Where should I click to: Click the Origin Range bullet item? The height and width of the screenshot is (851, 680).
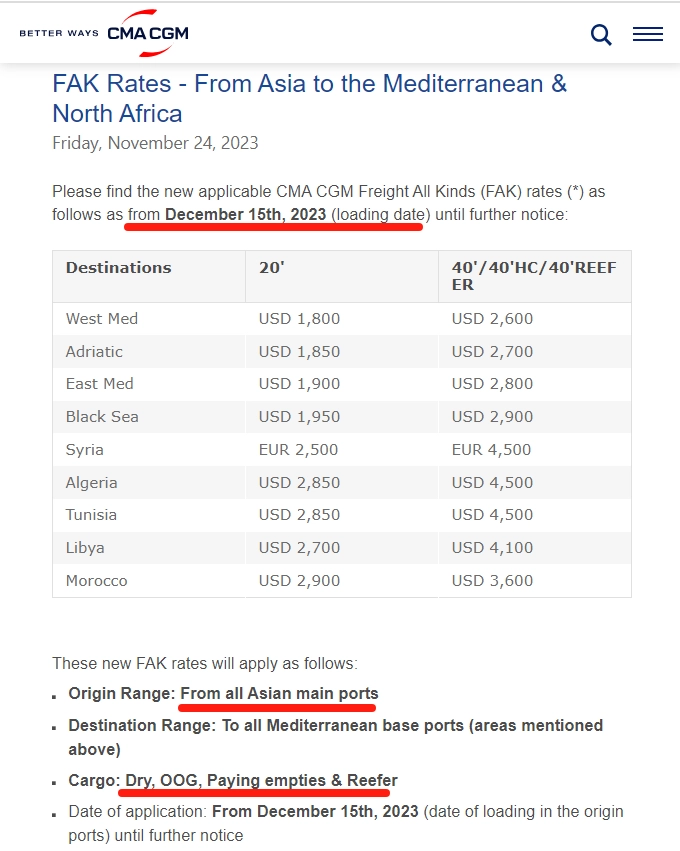223,694
